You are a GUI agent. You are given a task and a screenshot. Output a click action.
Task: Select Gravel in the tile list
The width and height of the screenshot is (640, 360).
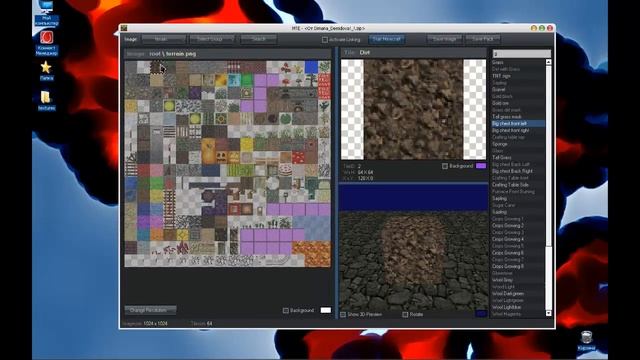(518, 89)
